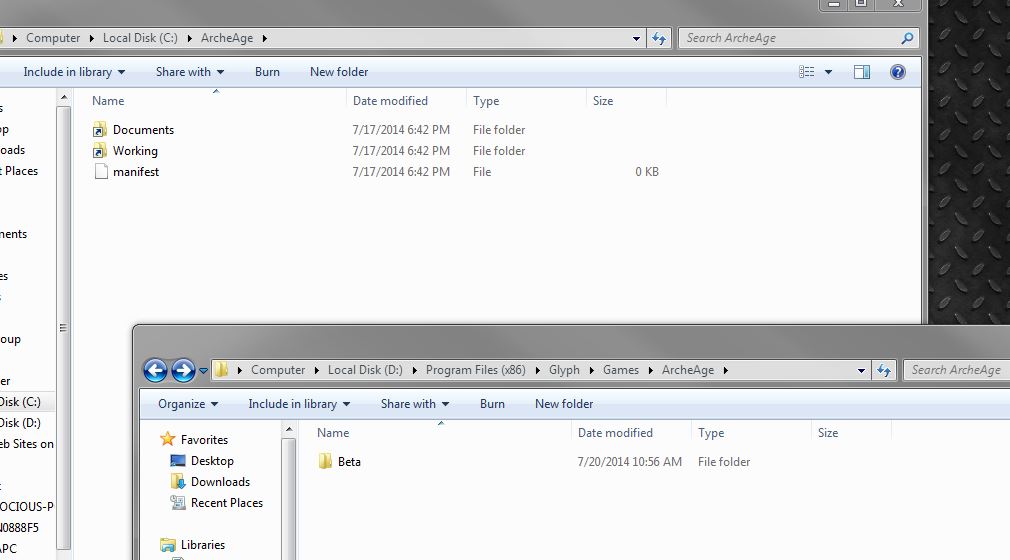The height and width of the screenshot is (560, 1010).
Task: Click the Back arrow in the ArcheAge window
Action: coord(155,371)
